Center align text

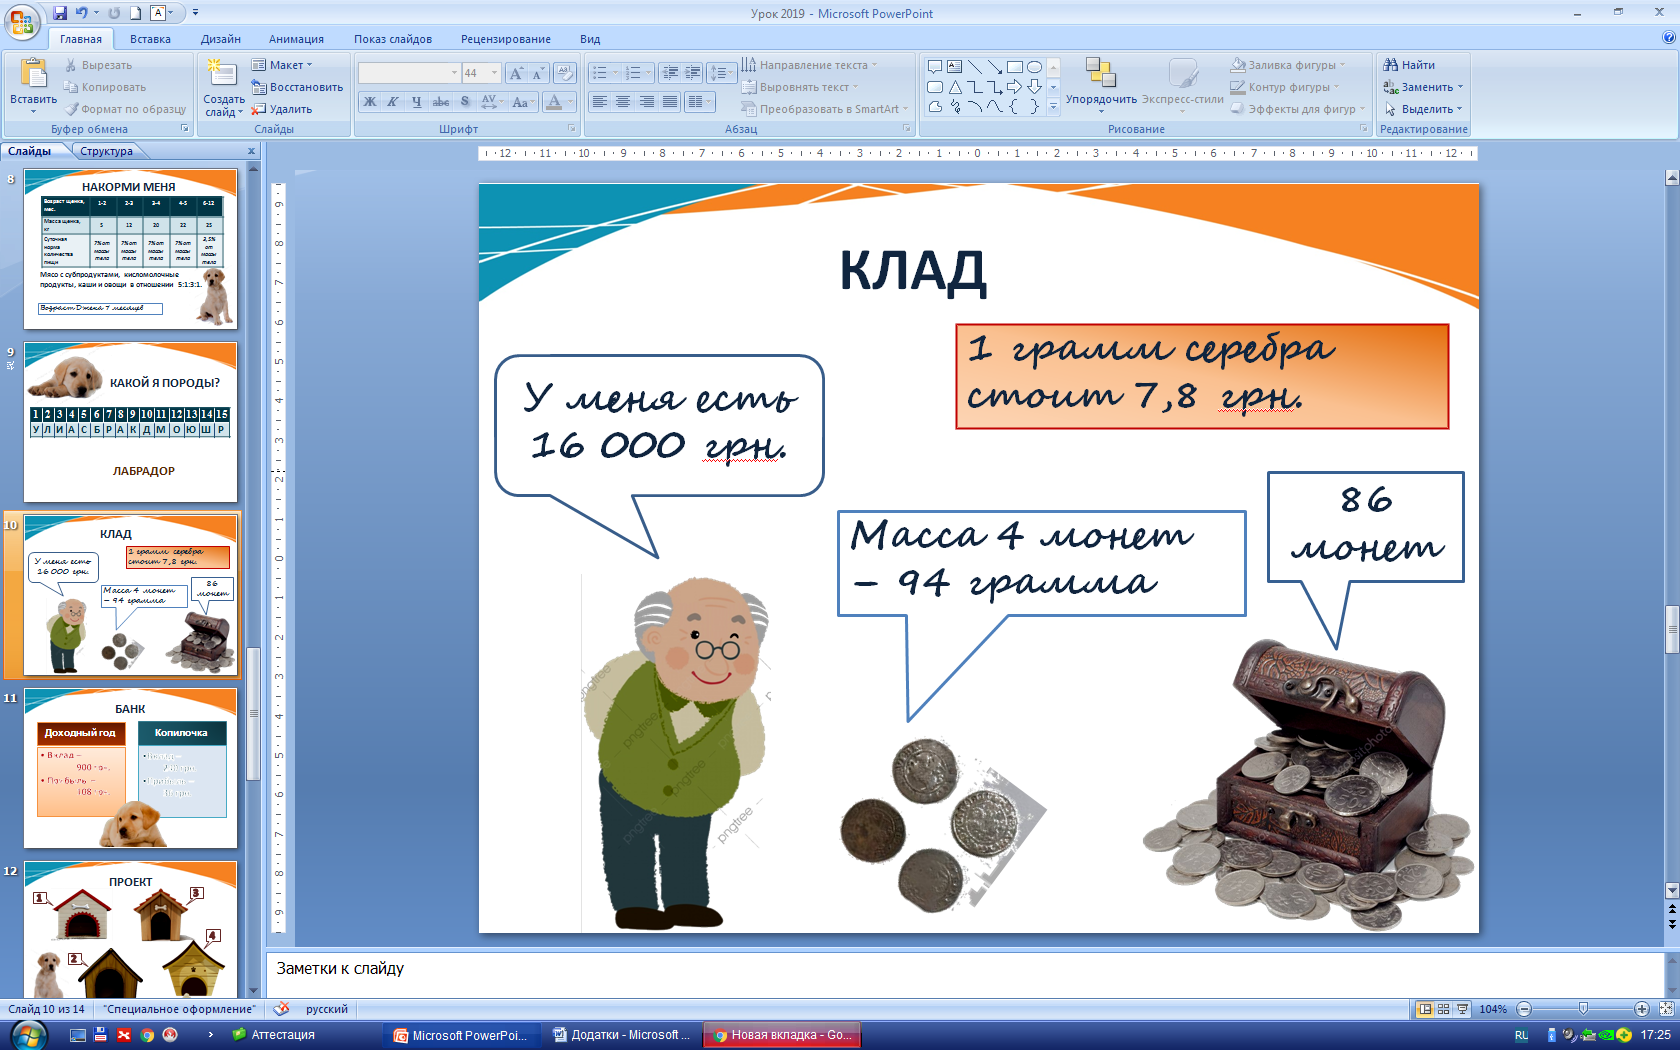coord(623,102)
